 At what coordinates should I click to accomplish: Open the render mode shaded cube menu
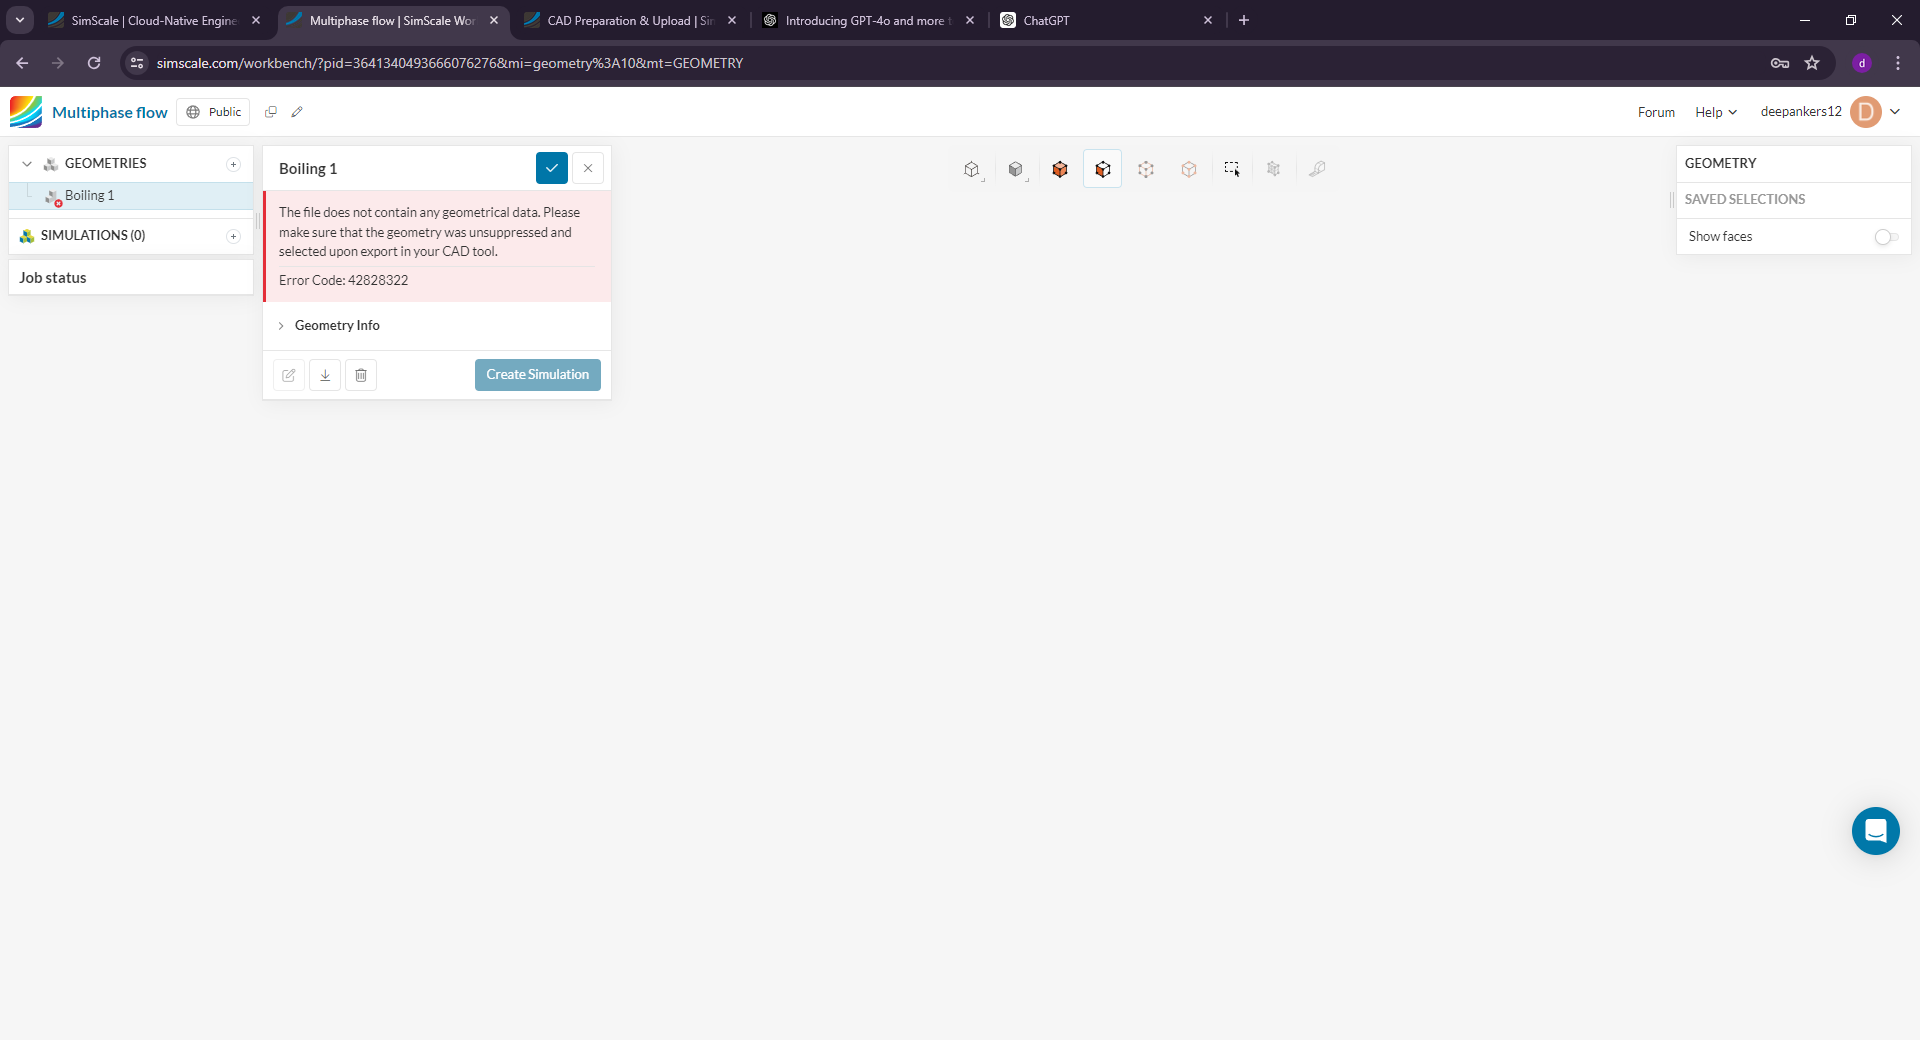pyautogui.click(x=1016, y=169)
